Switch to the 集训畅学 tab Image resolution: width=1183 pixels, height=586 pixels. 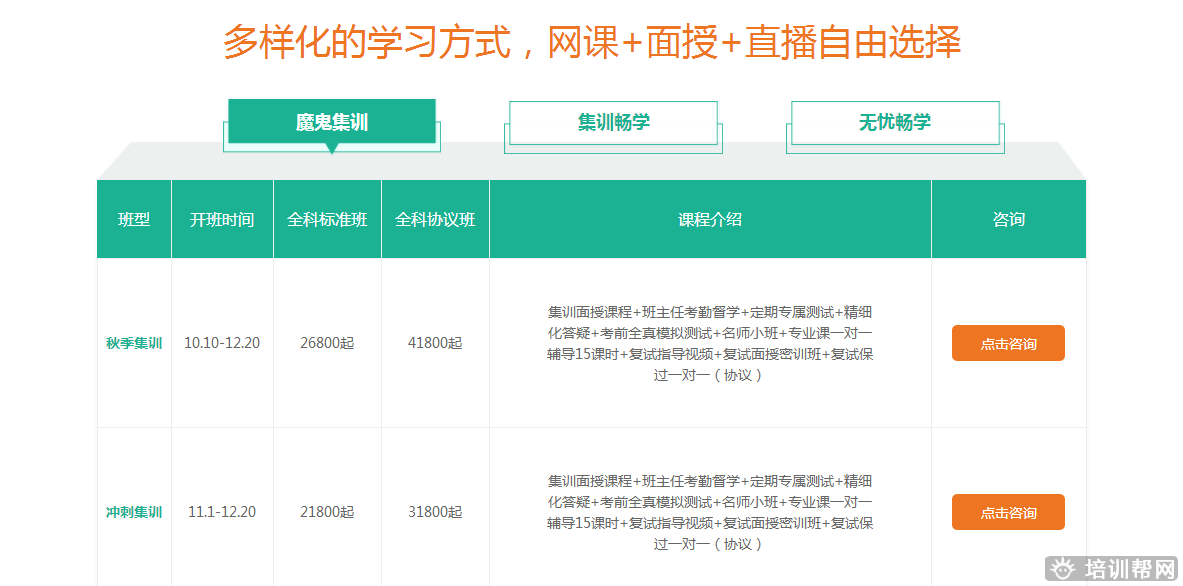pos(613,122)
